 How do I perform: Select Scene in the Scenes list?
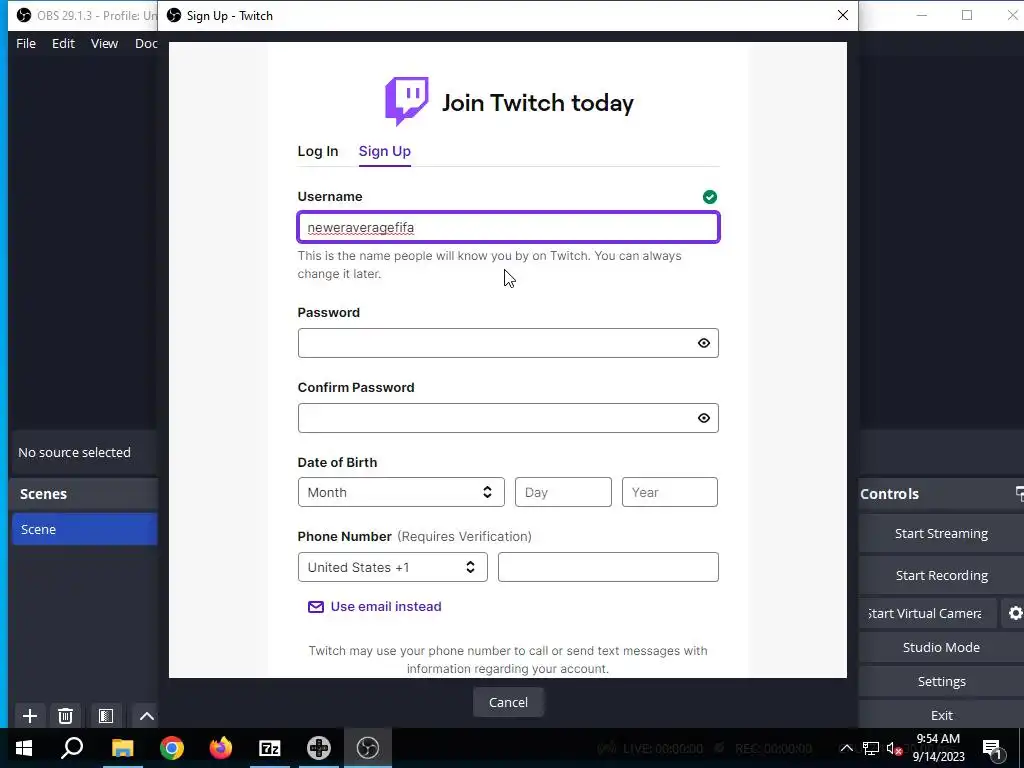click(x=85, y=529)
